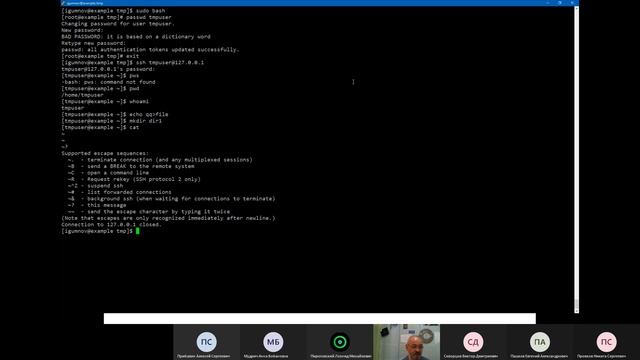
Task: Click the "mkdir dir1" command line
Action: [x=111, y=121]
